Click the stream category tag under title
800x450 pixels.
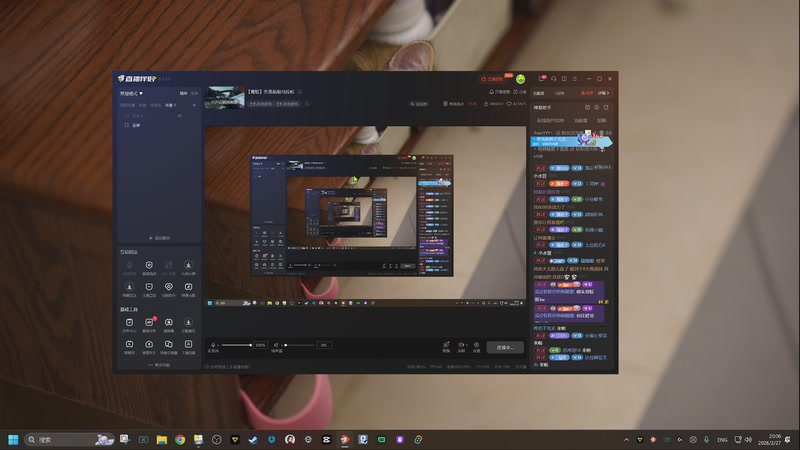pyautogui.click(x=274, y=104)
